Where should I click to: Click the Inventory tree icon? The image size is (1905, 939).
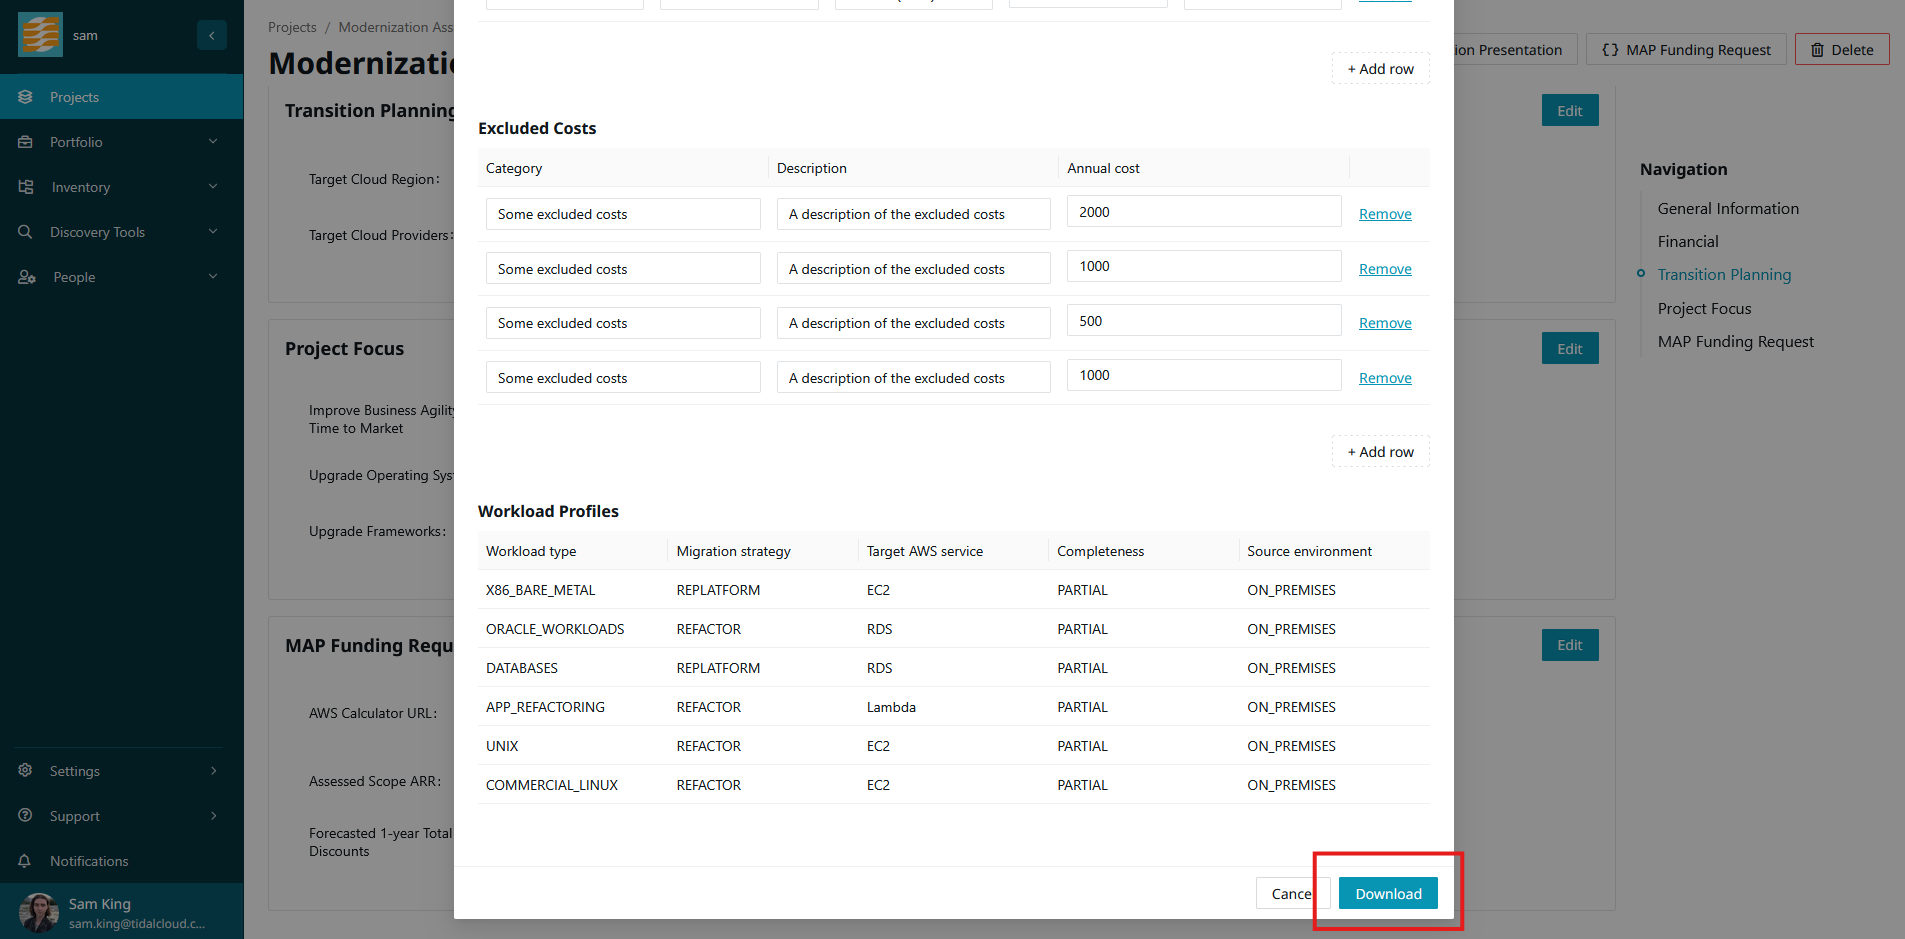tap(26, 187)
